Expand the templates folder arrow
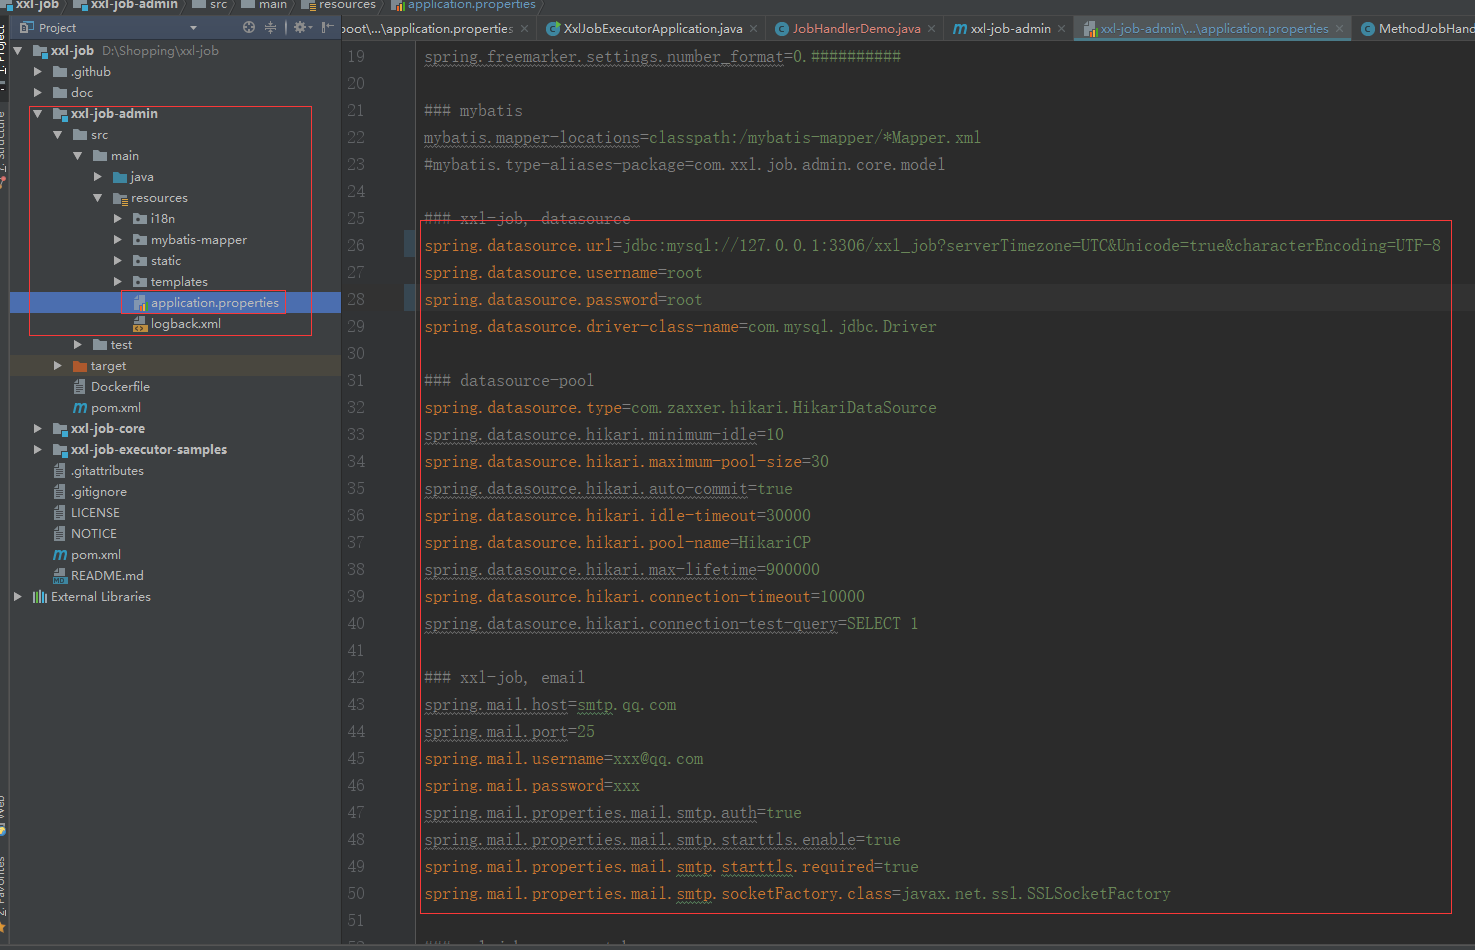This screenshot has width=1475, height=950. point(117,281)
